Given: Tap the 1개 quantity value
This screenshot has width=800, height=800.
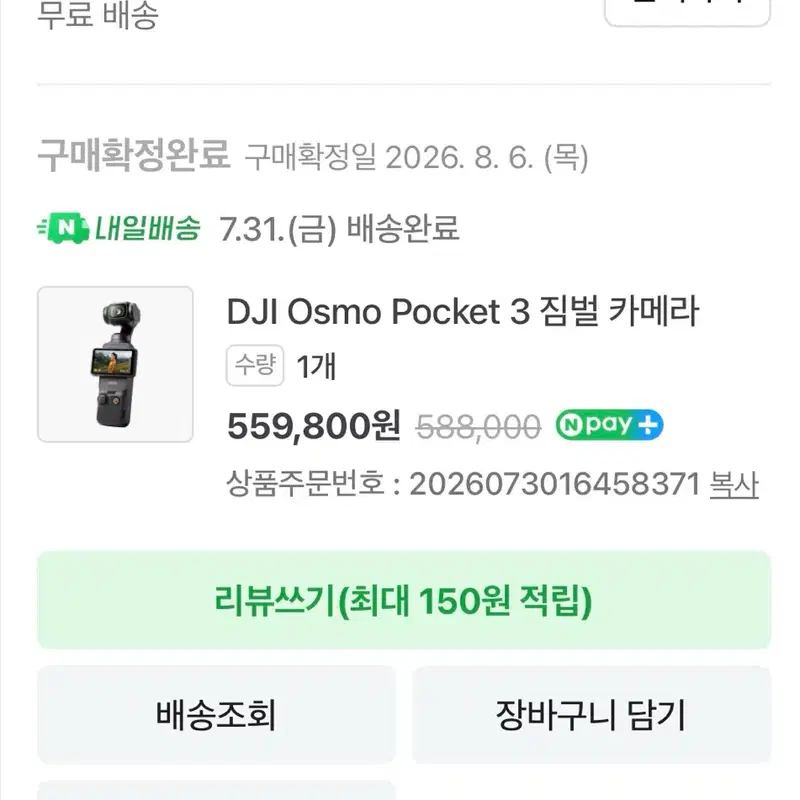Looking at the screenshot, I should [x=316, y=366].
